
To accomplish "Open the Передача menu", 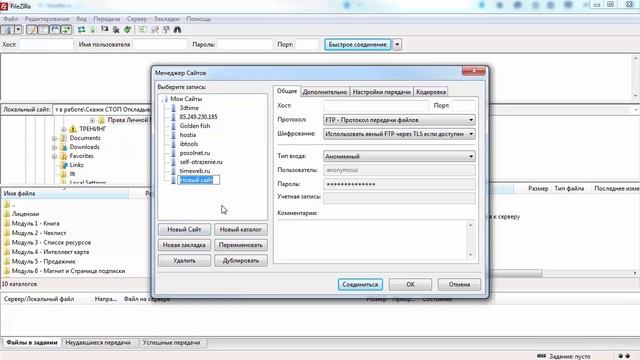I will click(x=107, y=19).
